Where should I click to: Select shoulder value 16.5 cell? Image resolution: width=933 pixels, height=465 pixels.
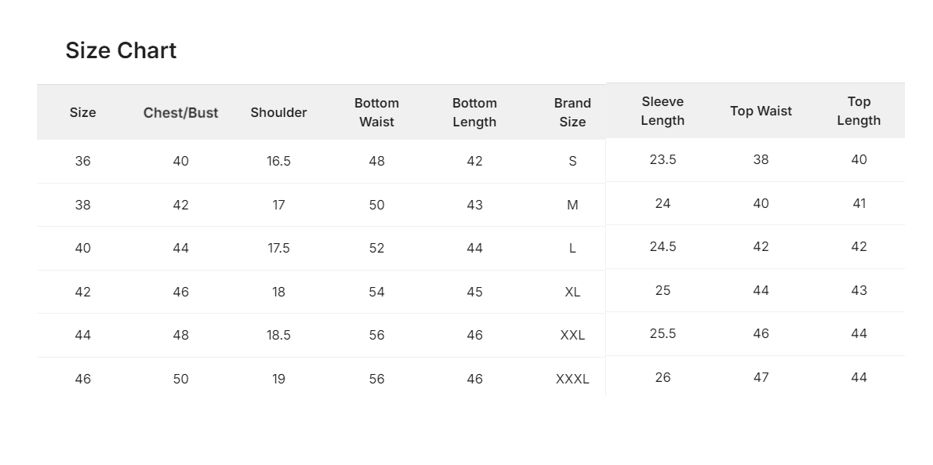[x=278, y=161]
